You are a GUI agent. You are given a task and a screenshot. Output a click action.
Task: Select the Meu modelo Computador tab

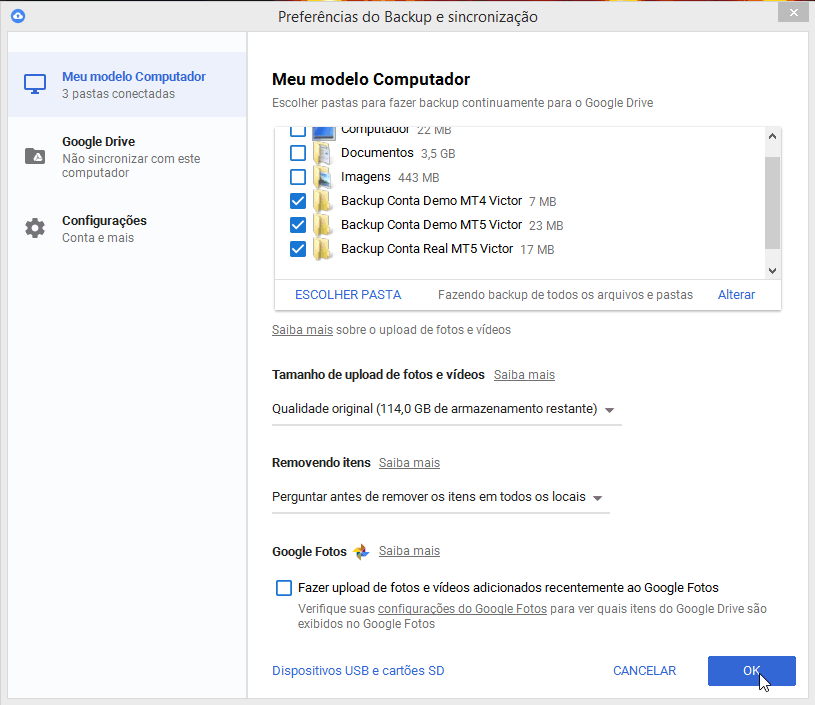pos(127,84)
